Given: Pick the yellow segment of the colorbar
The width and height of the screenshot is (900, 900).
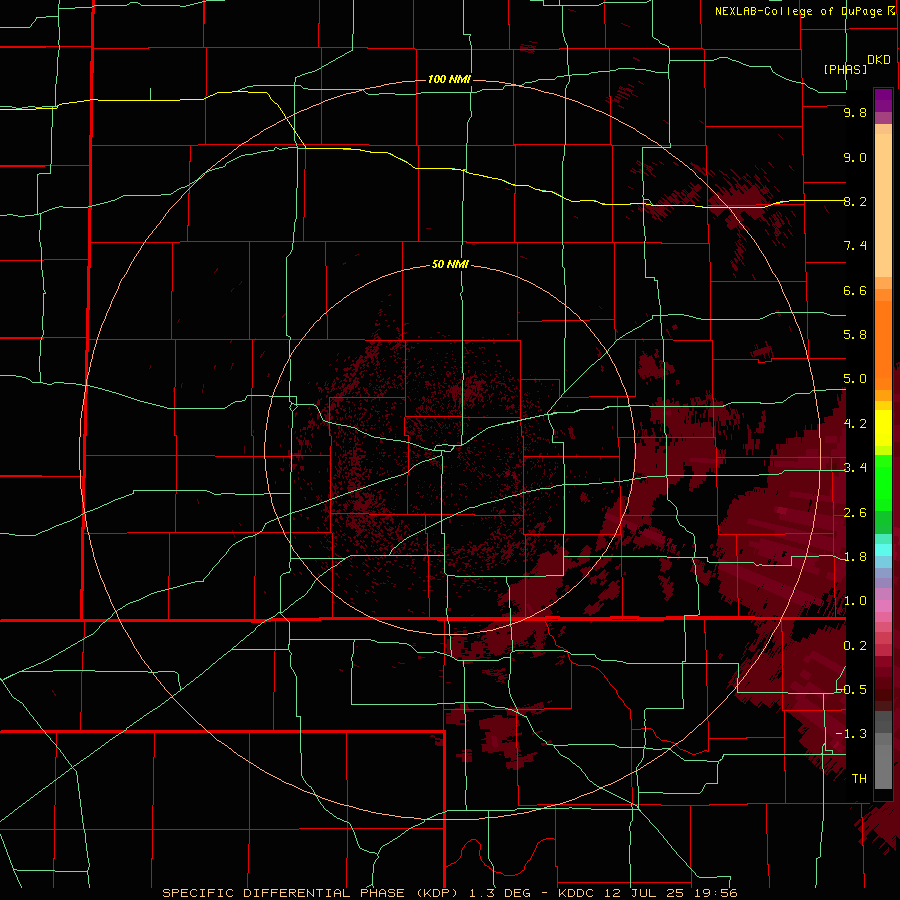Looking at the screenshot, I should (x=883, y=428).
